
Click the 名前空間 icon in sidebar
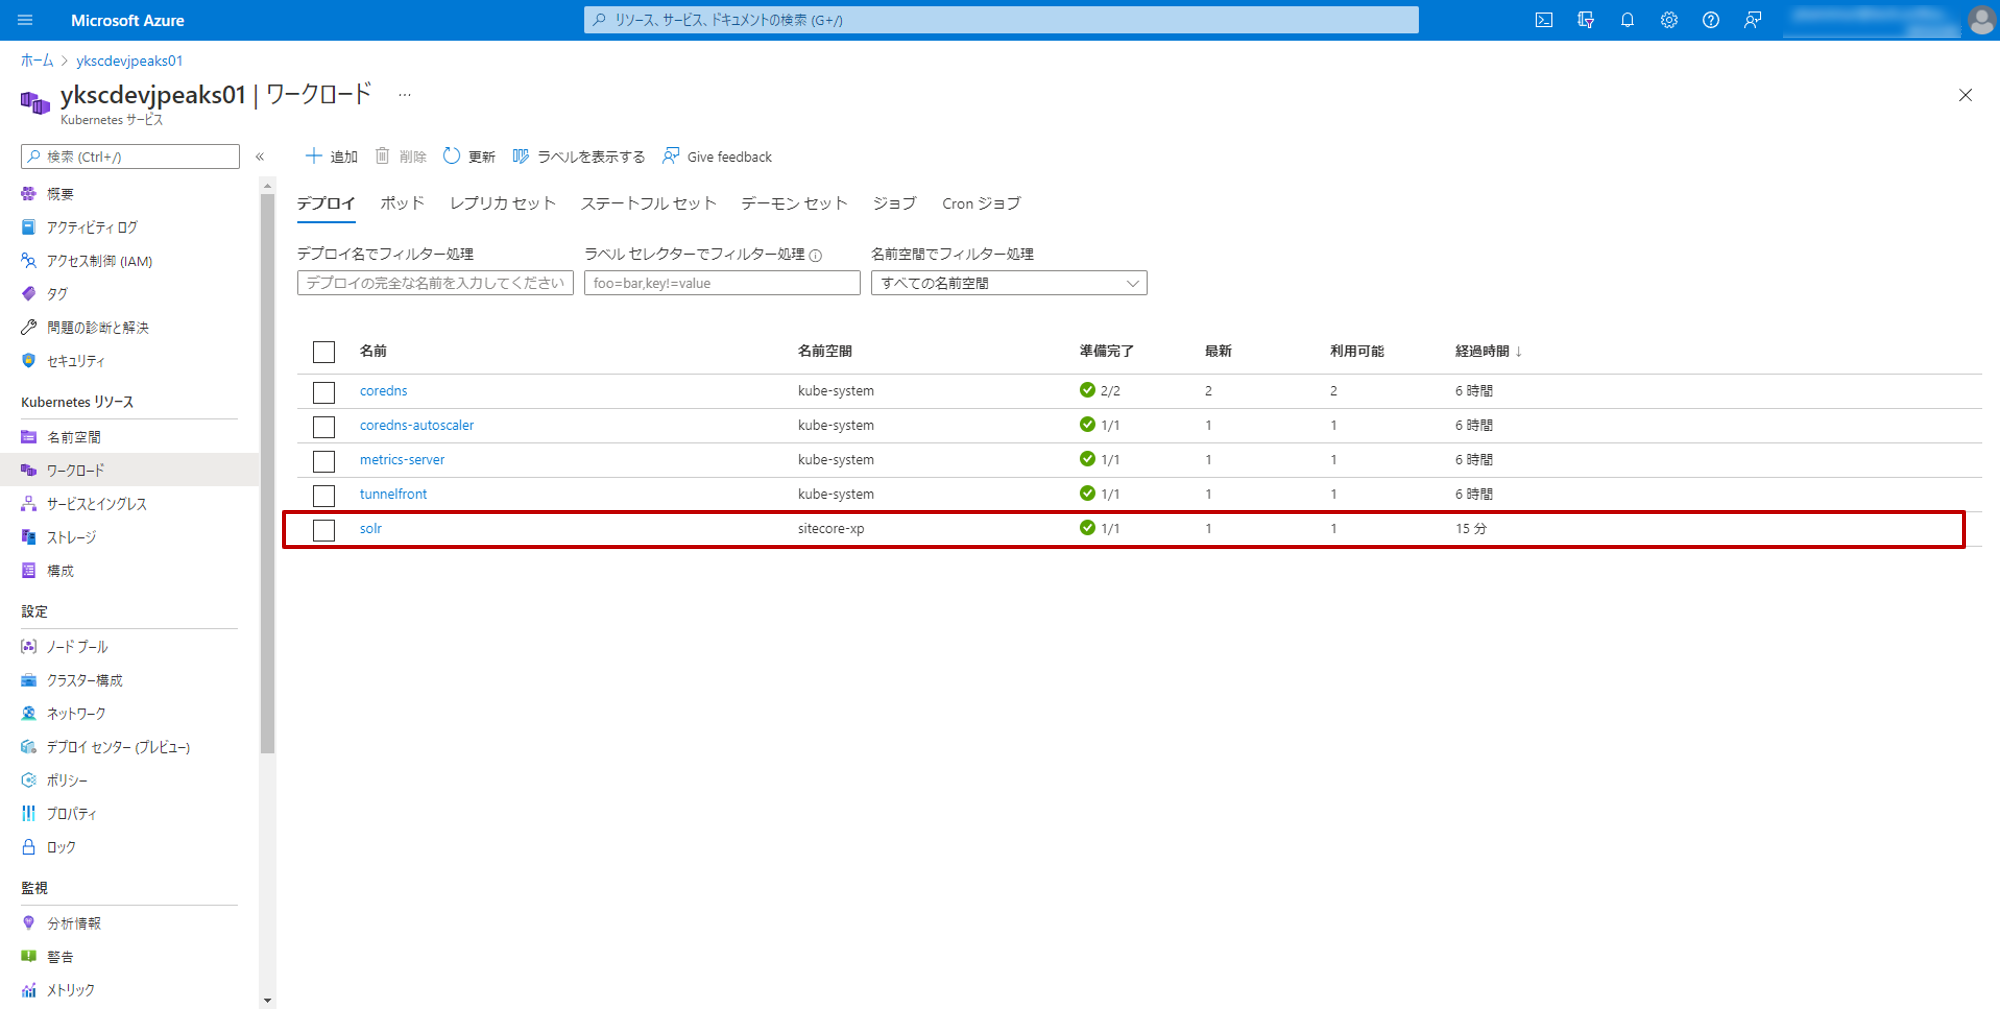tap(29, 437)
